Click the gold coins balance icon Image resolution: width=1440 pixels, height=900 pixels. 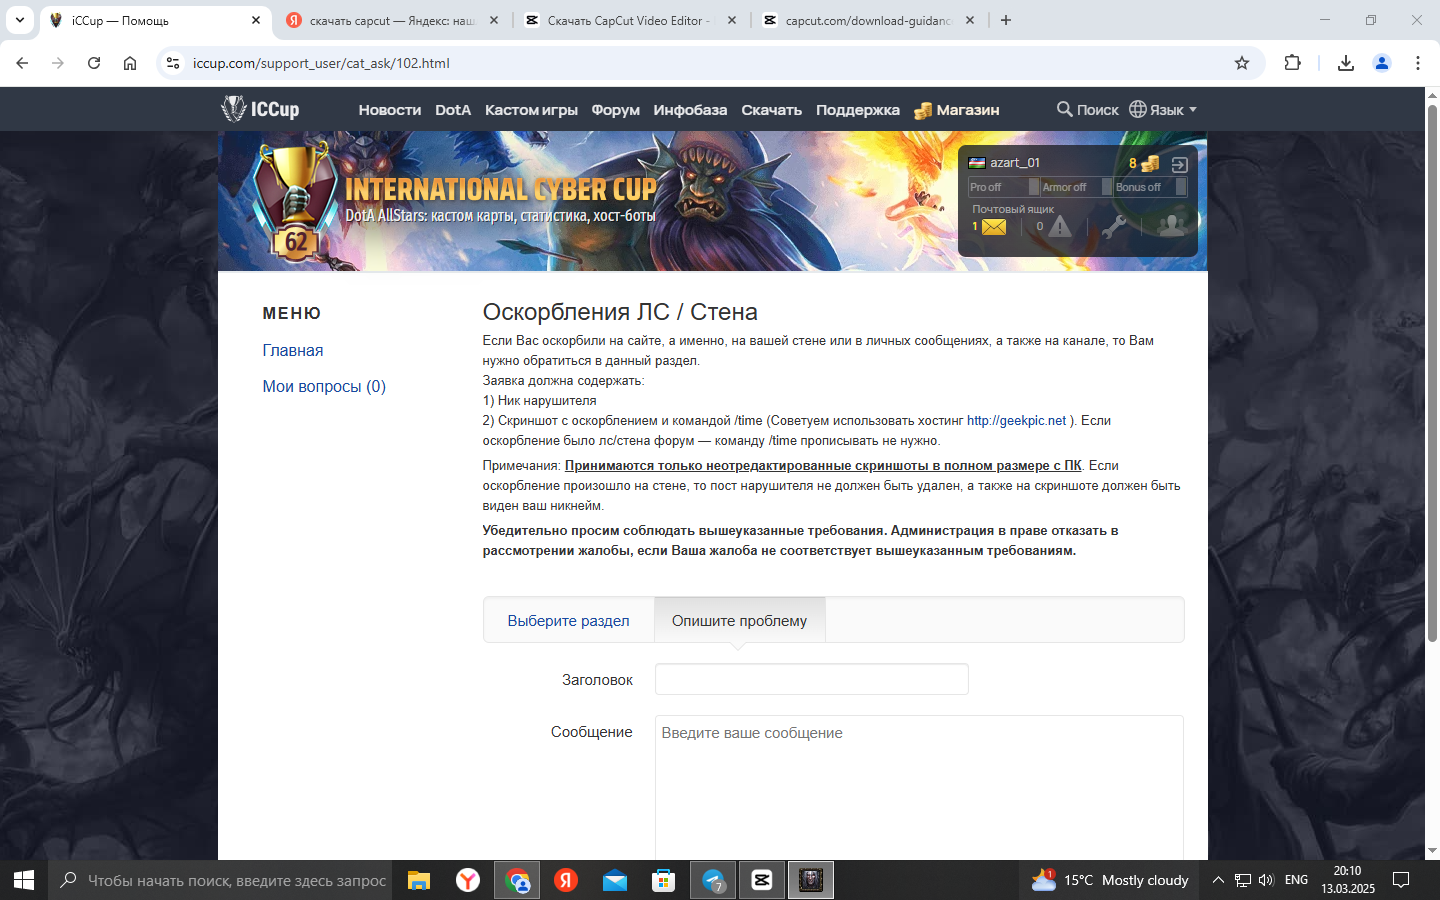coord(1150,163)
